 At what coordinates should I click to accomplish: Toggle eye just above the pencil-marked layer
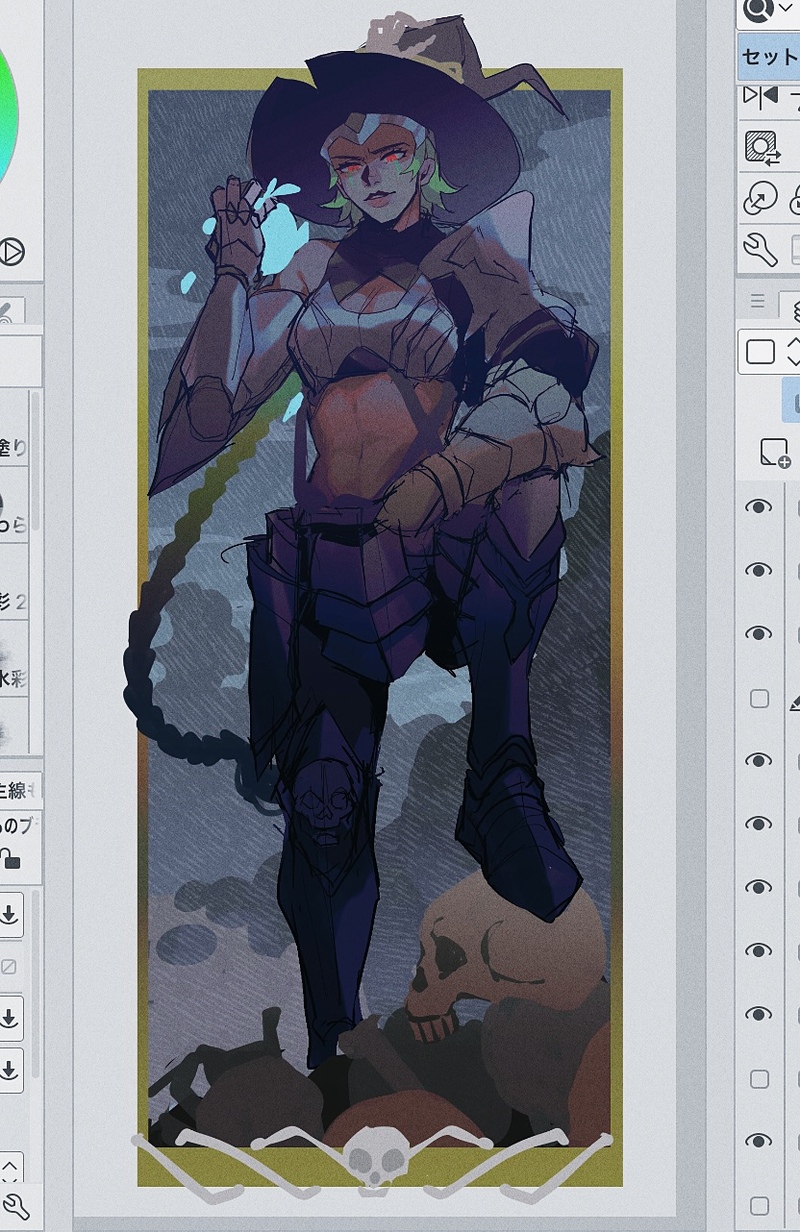[760, 634]
